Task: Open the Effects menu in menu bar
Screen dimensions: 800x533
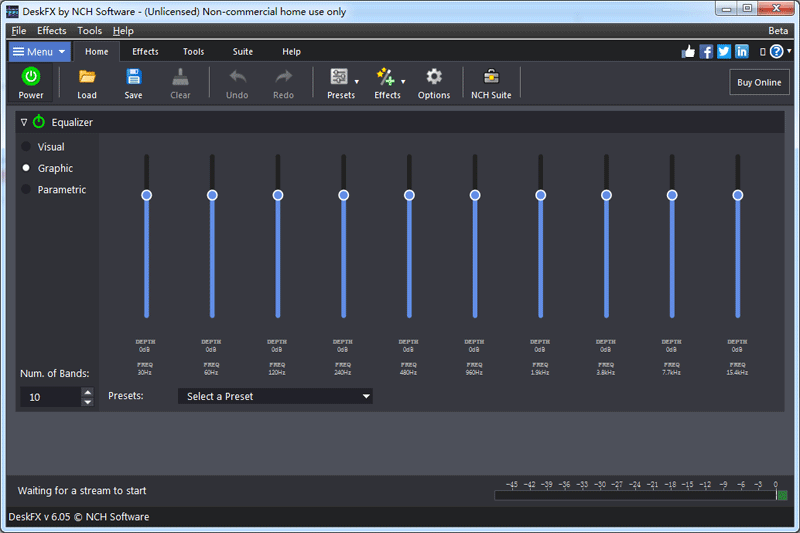Action: (52, 31)
